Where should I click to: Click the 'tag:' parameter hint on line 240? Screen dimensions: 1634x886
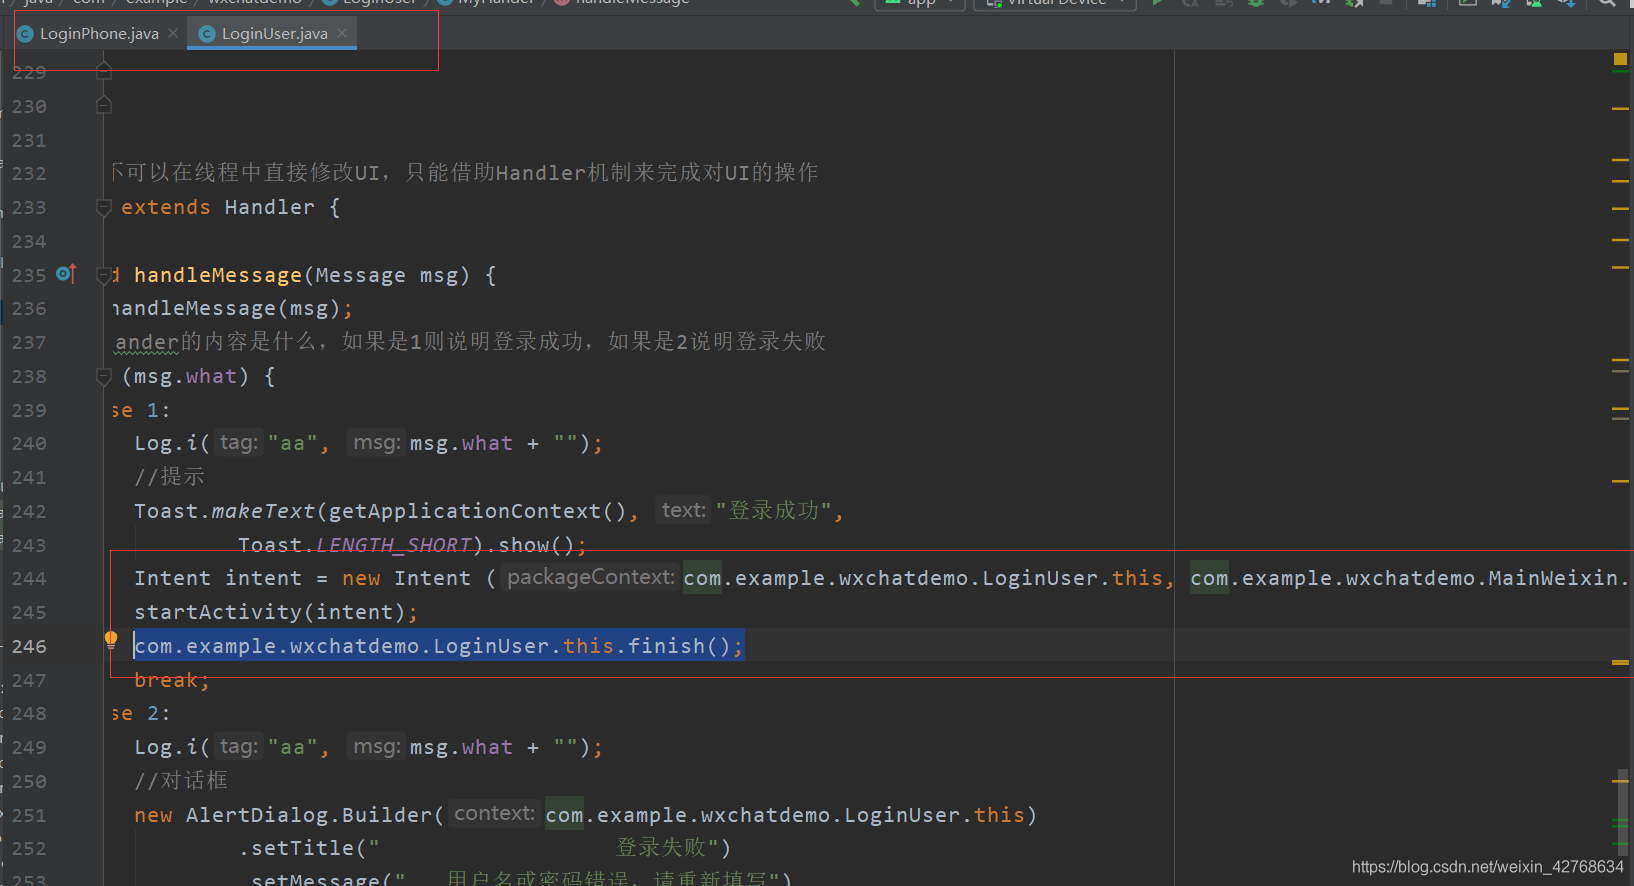(x=238, y=442)
